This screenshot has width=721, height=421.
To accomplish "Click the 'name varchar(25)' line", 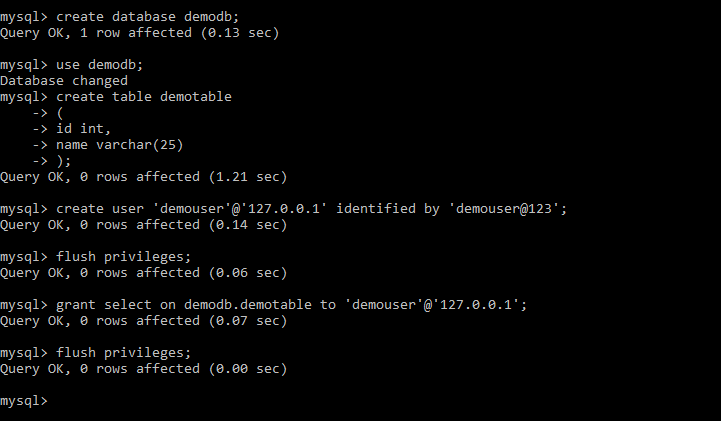I will (x=108, y=145).
